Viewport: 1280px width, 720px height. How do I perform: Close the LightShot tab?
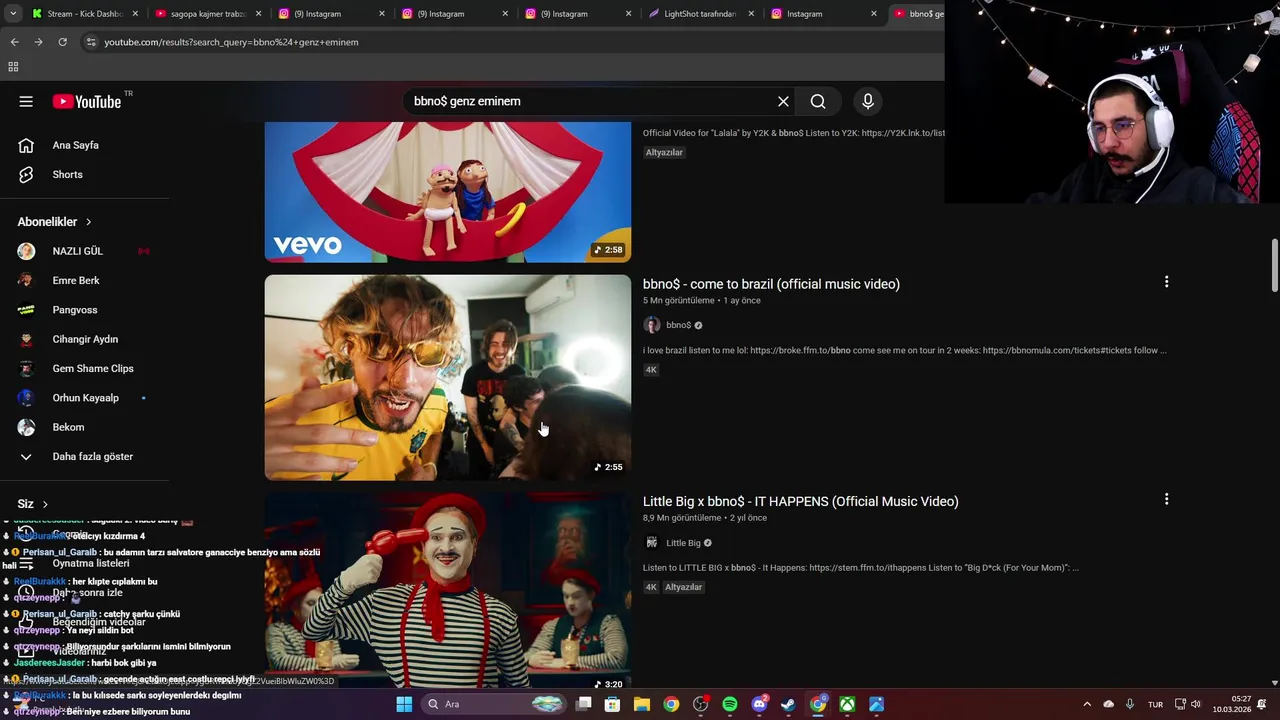pyautogui.click(x=751, y=14)
